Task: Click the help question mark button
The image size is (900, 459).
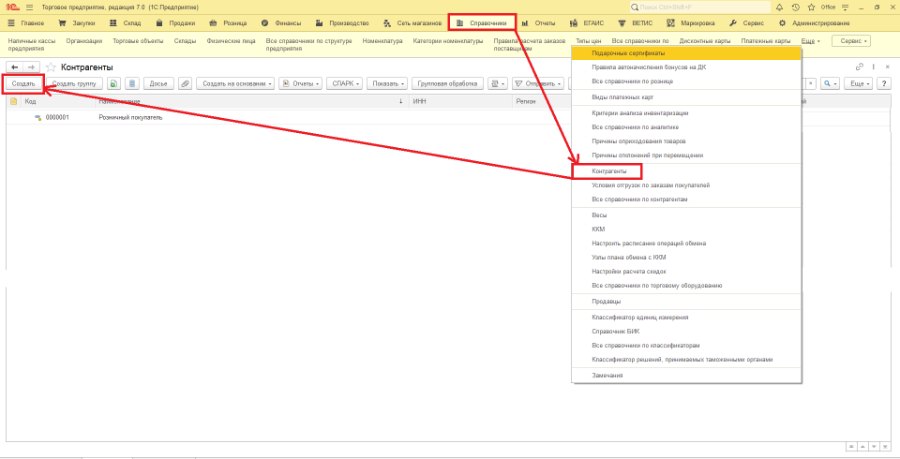Action: coord(885,84)
